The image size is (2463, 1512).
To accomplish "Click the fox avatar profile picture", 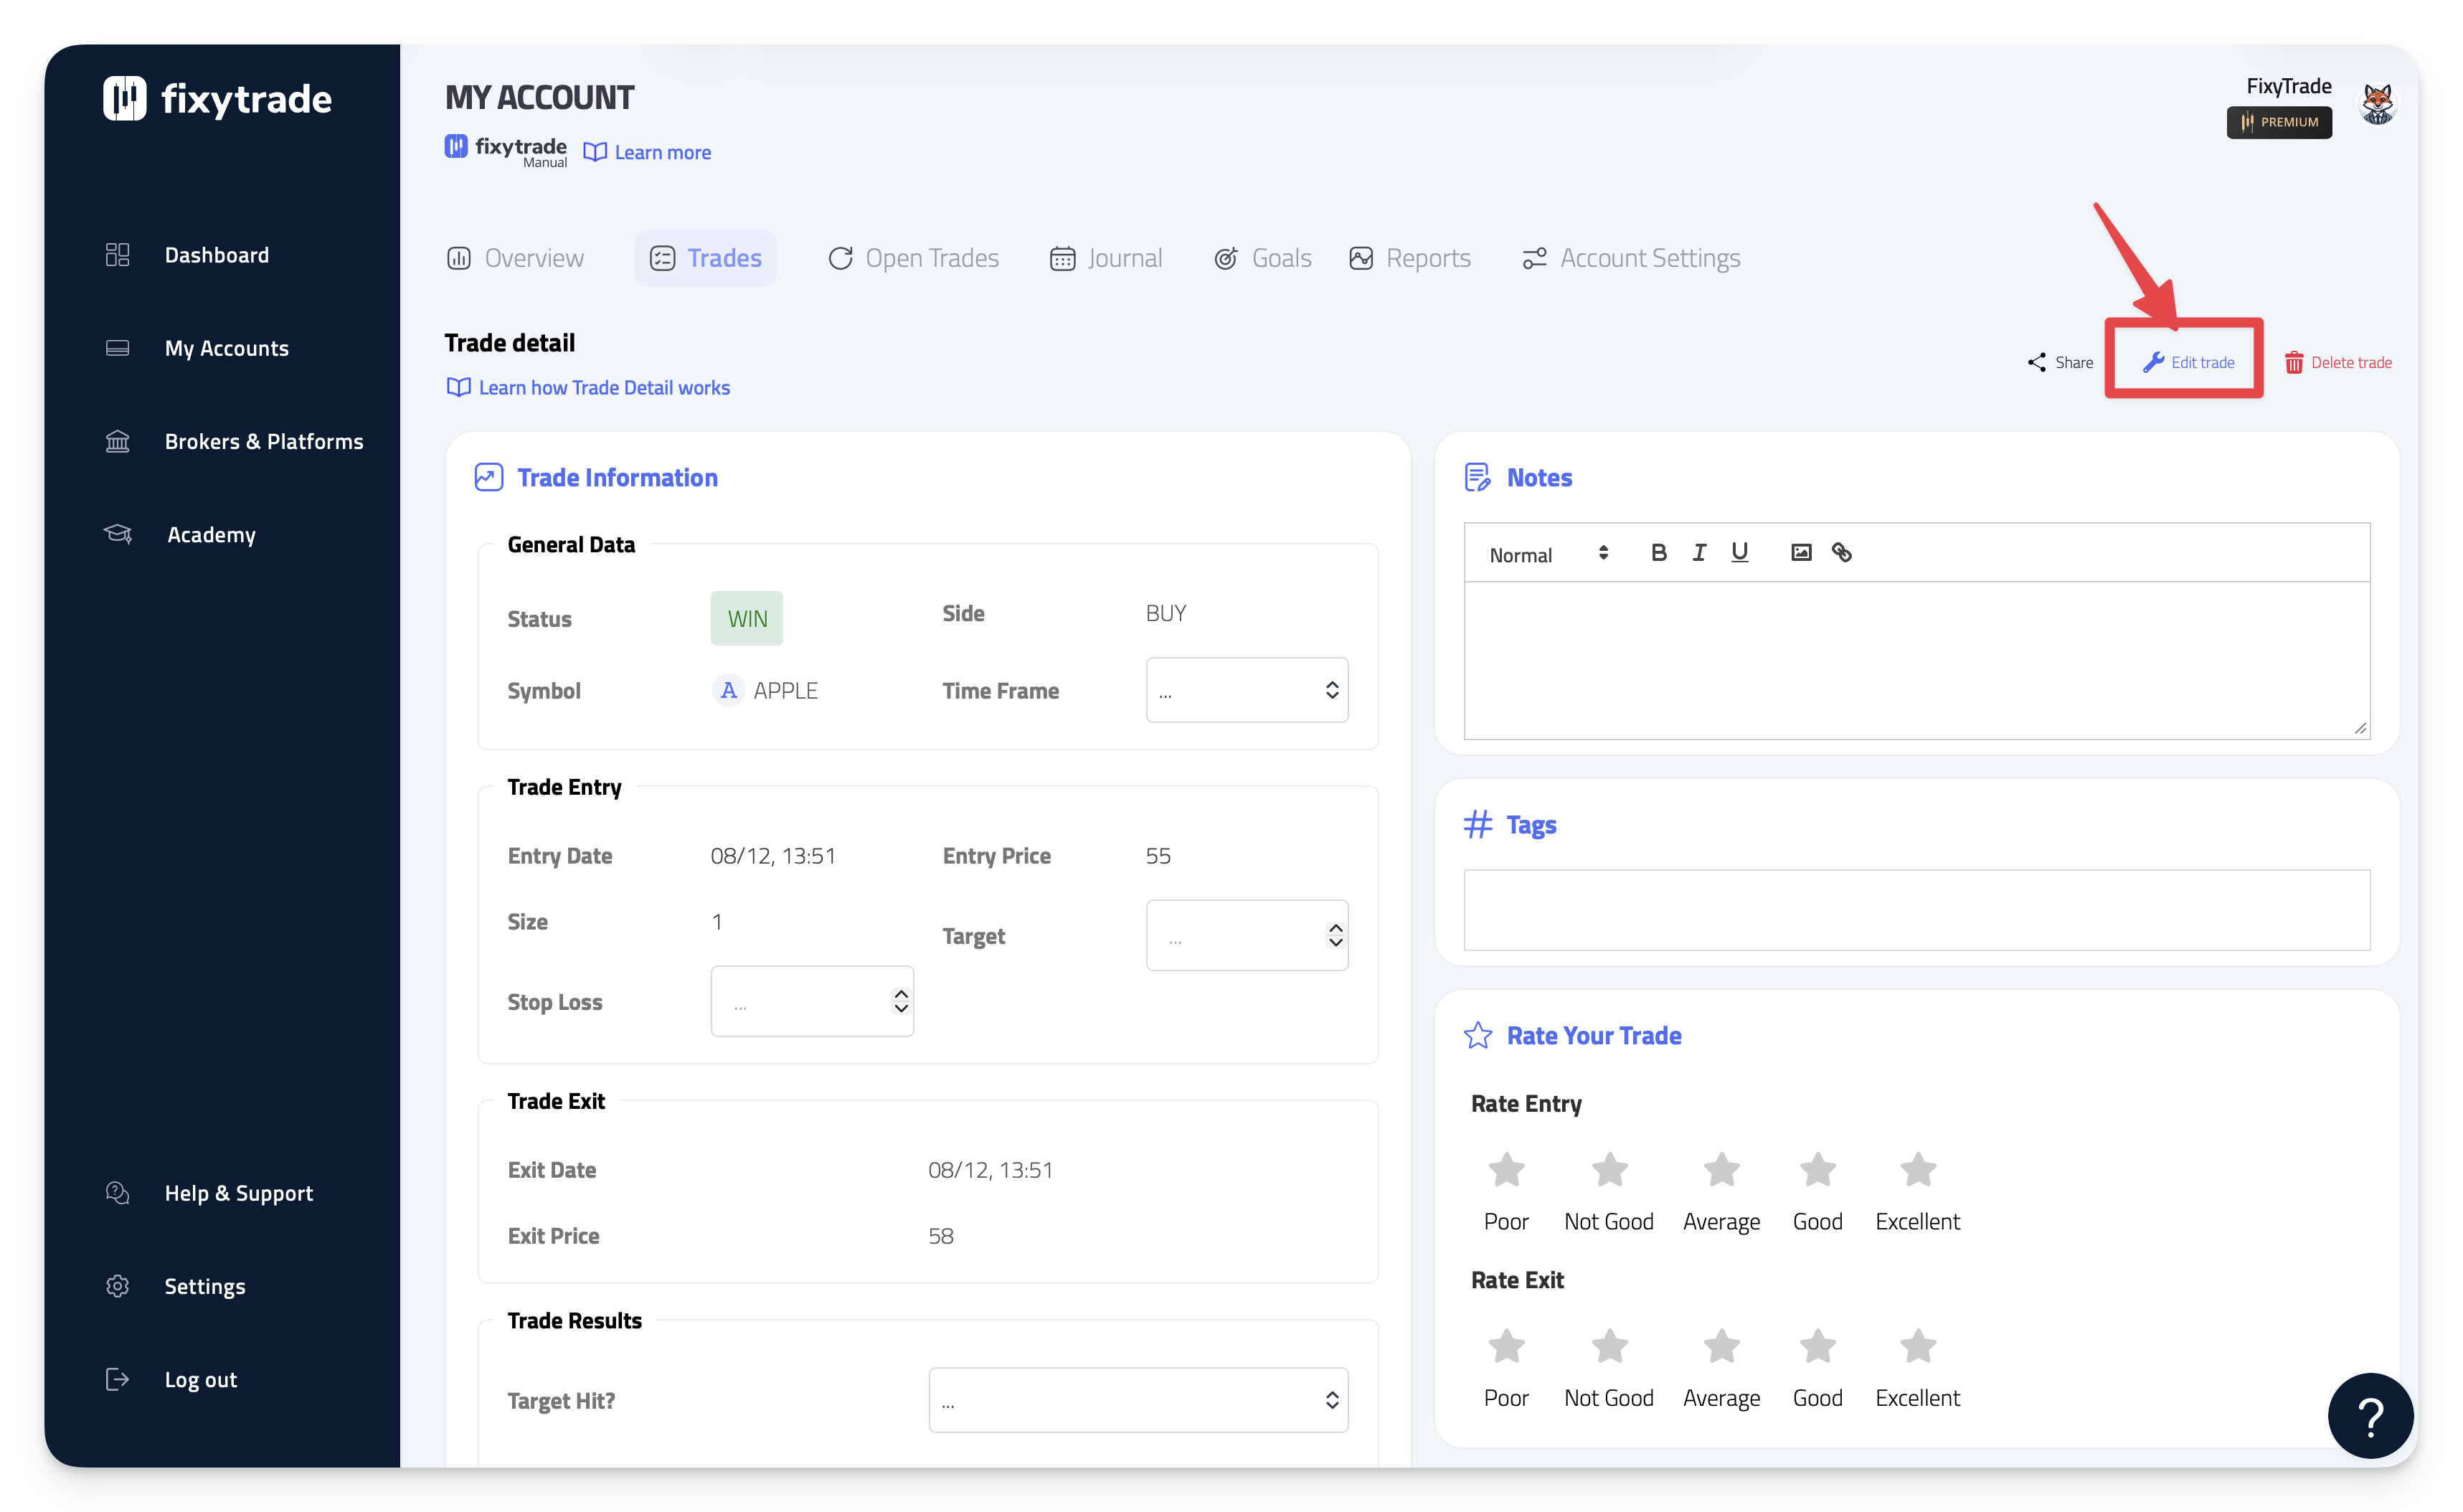I will point(2377,104).
